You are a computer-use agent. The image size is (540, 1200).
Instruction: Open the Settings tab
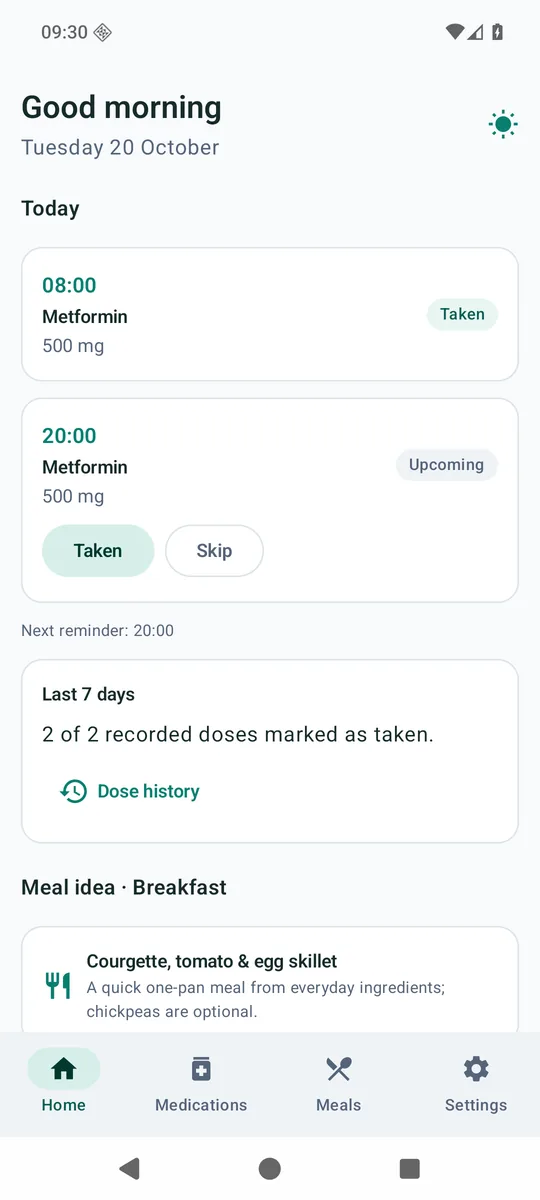click(476, 1082)
